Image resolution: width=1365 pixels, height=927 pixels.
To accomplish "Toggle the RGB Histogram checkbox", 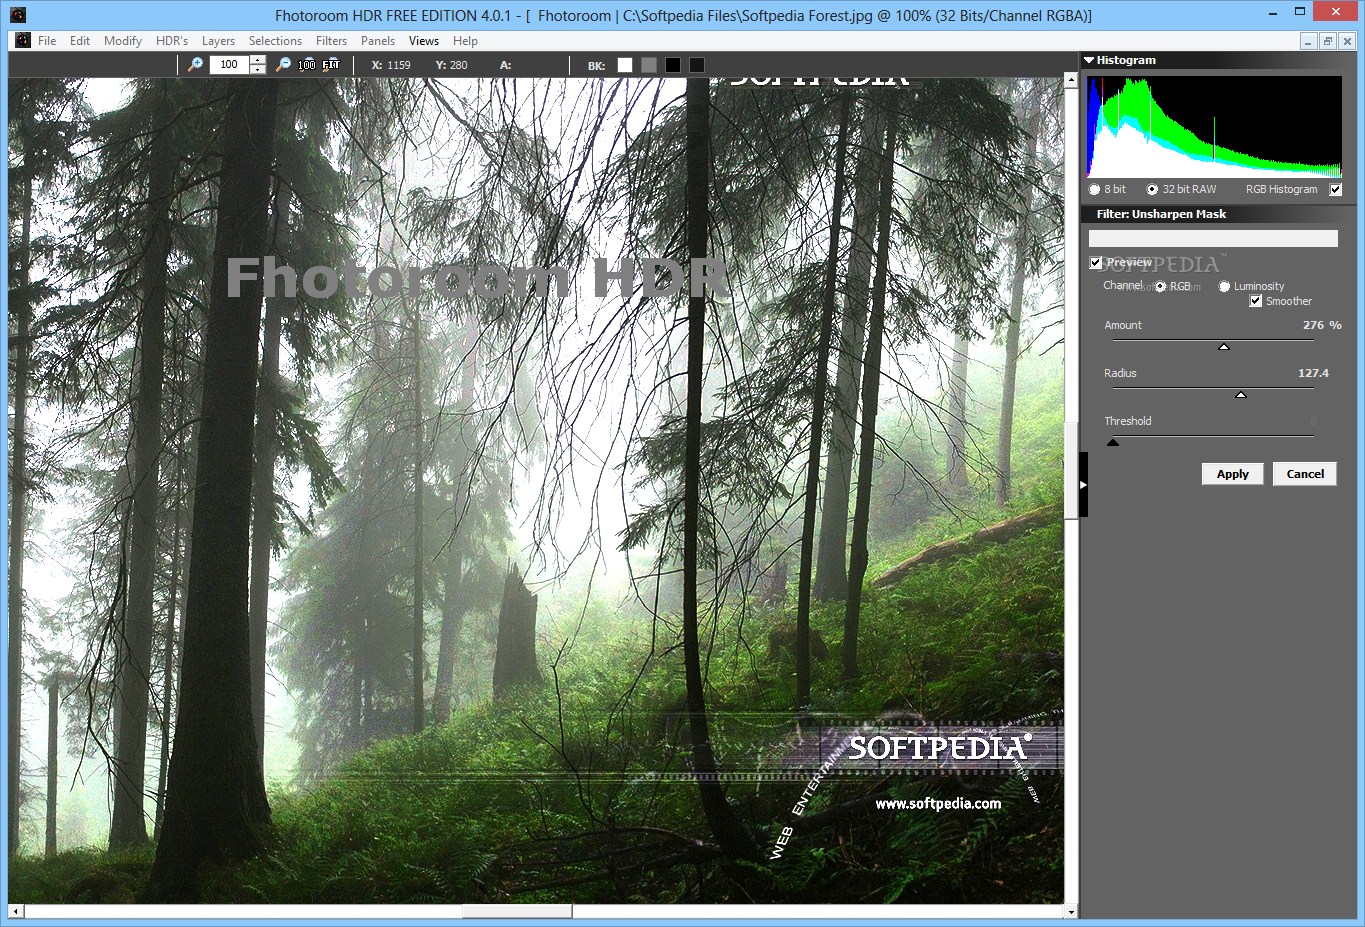I will (x=1335, y=189).
